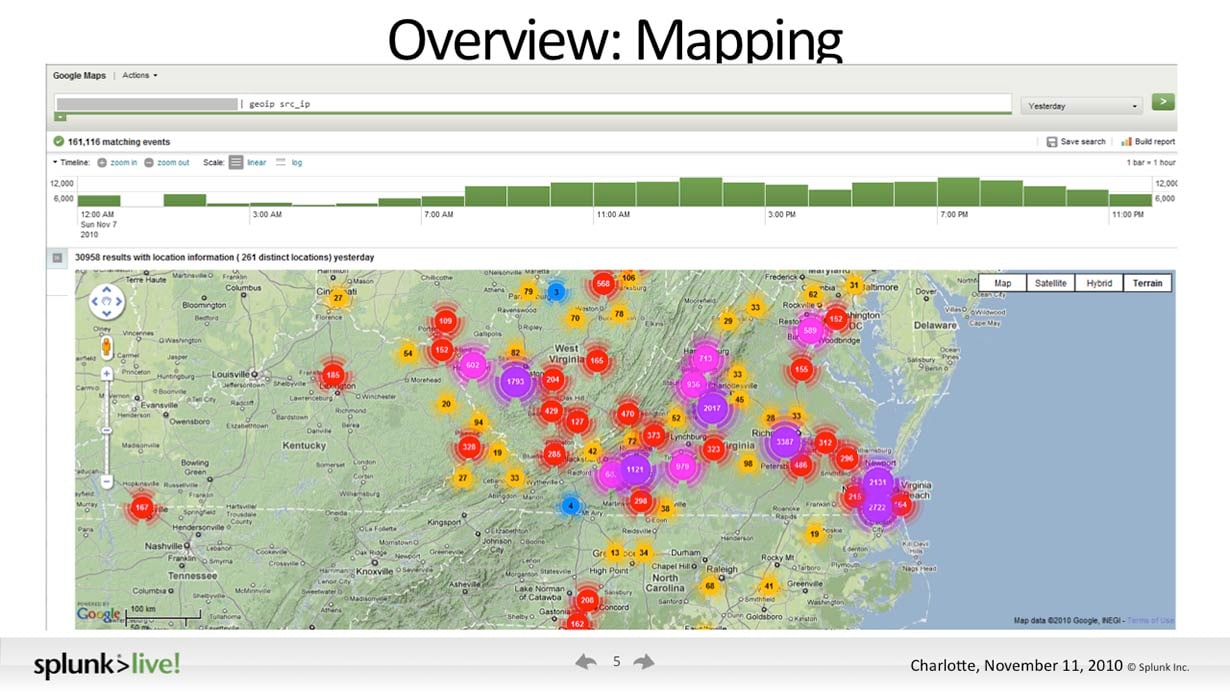Click the timeline zoom out magnifier

pos(149,162)
